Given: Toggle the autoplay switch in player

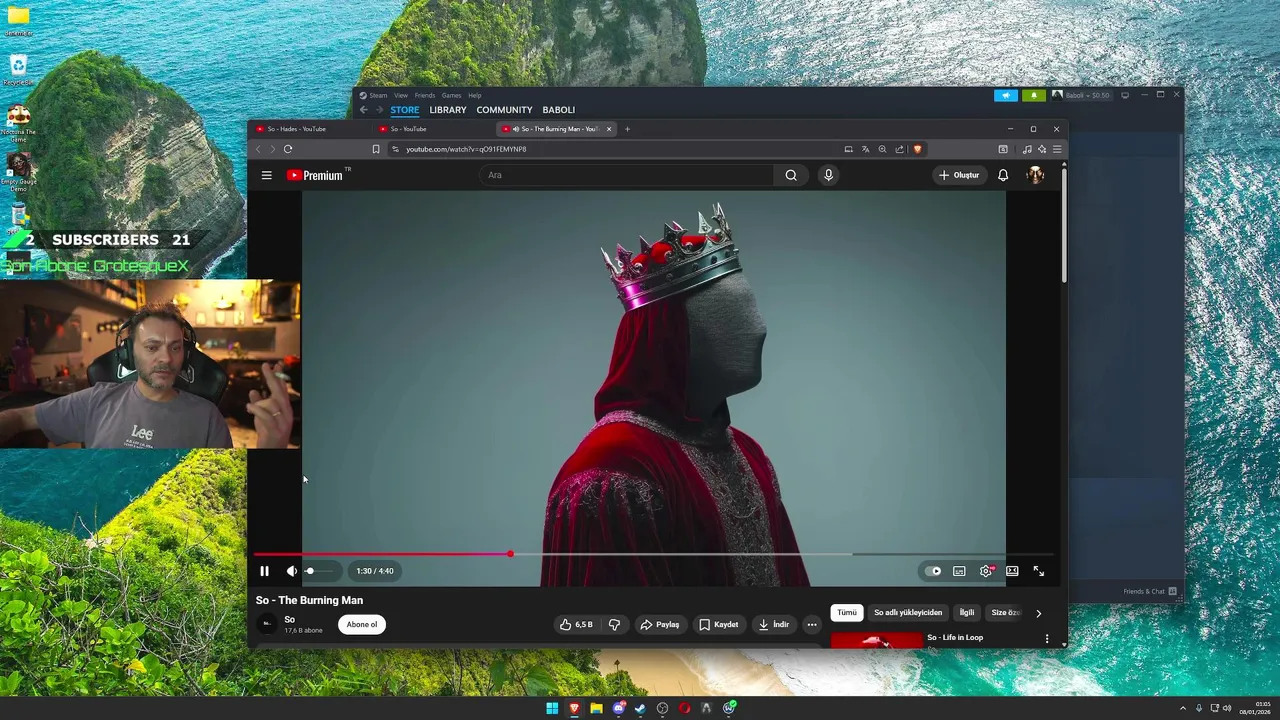Looking at the screenshot, I should coord(932,571).
